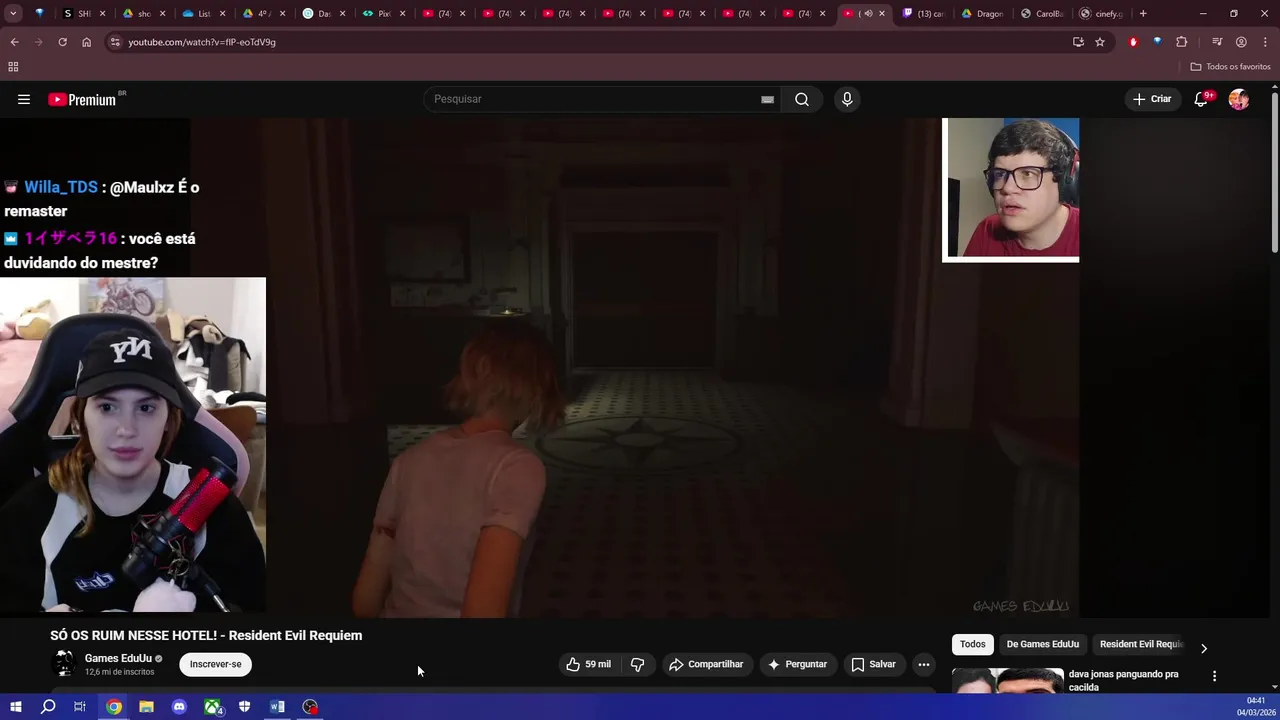
Task: Open 'dava jonas panguando pra cacilda' video title
Action: pos(1123,680)
